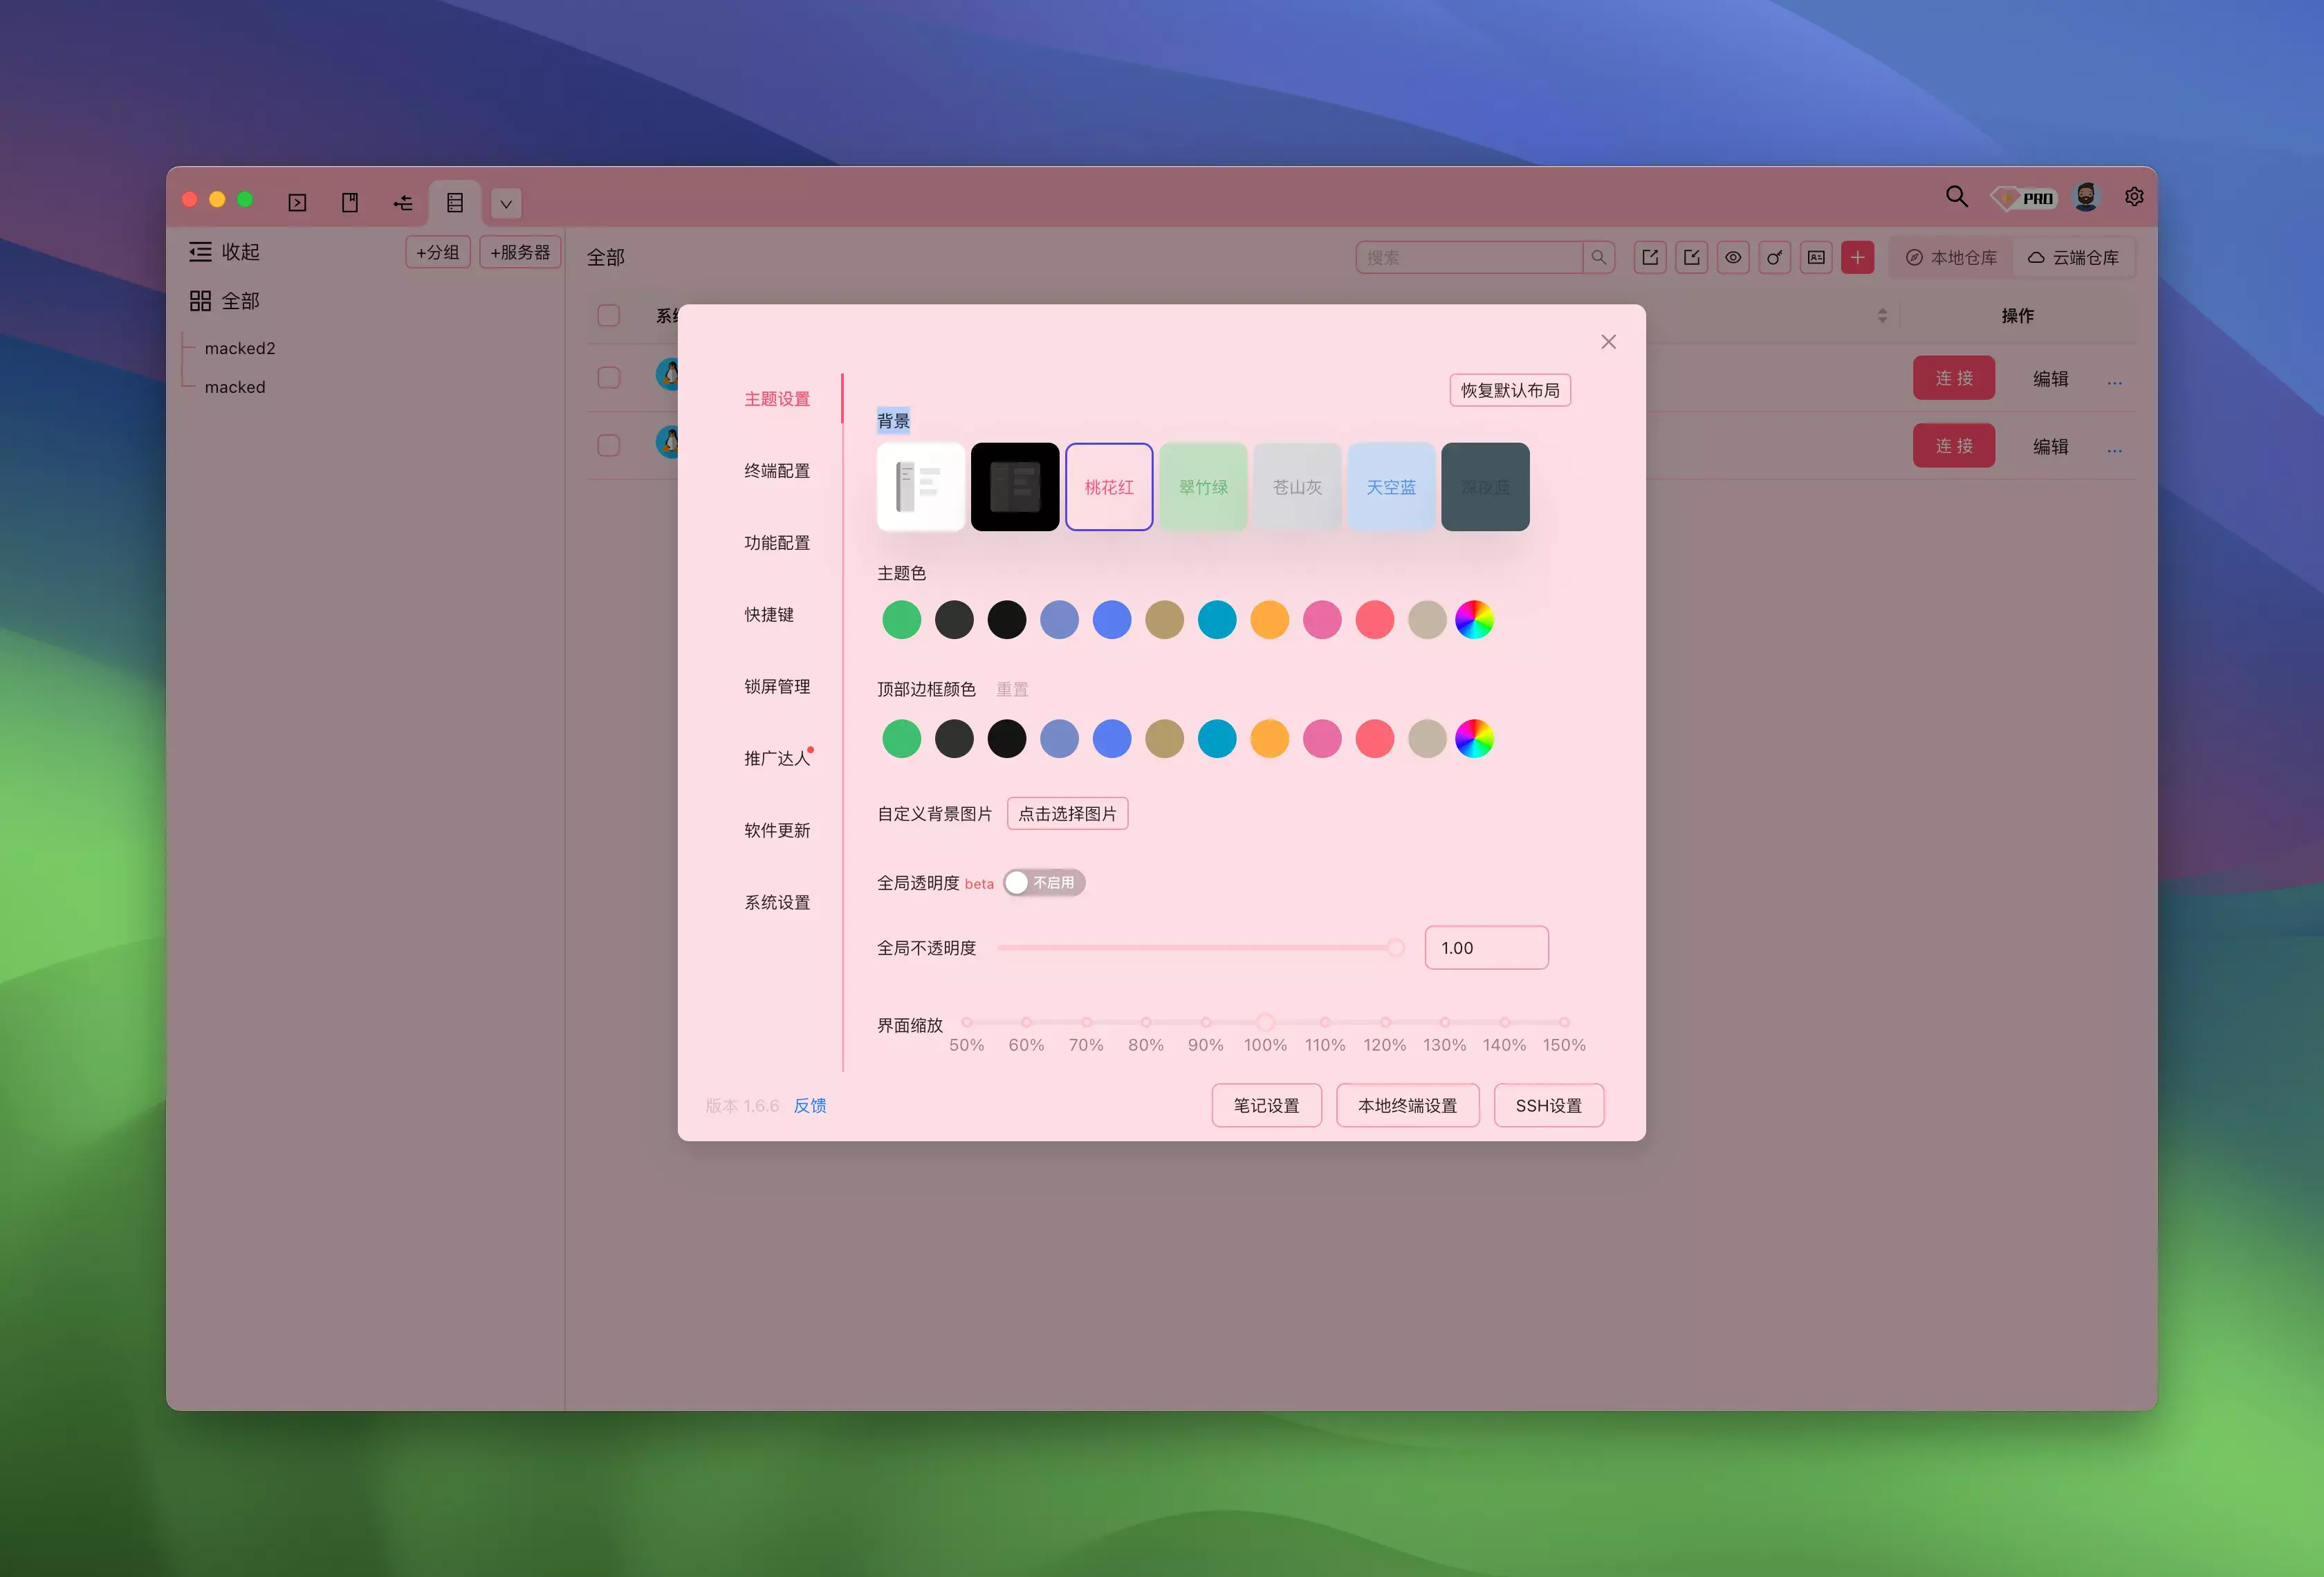
Task: Switch to 终端配置 settings tab
Action: coord(777,471)
